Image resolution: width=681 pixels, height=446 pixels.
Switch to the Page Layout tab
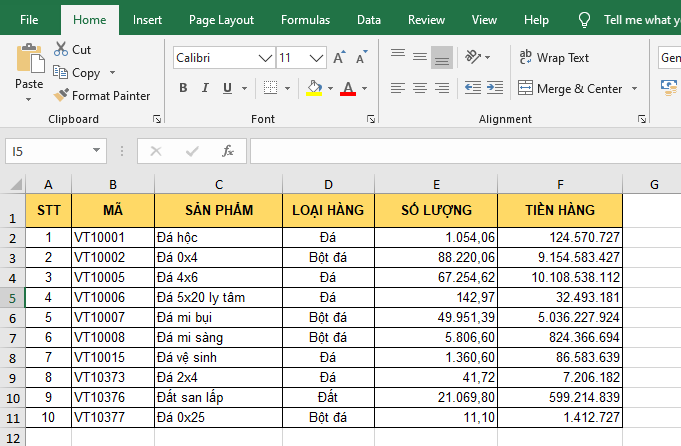pyautogui.click(x=221, y=19)
